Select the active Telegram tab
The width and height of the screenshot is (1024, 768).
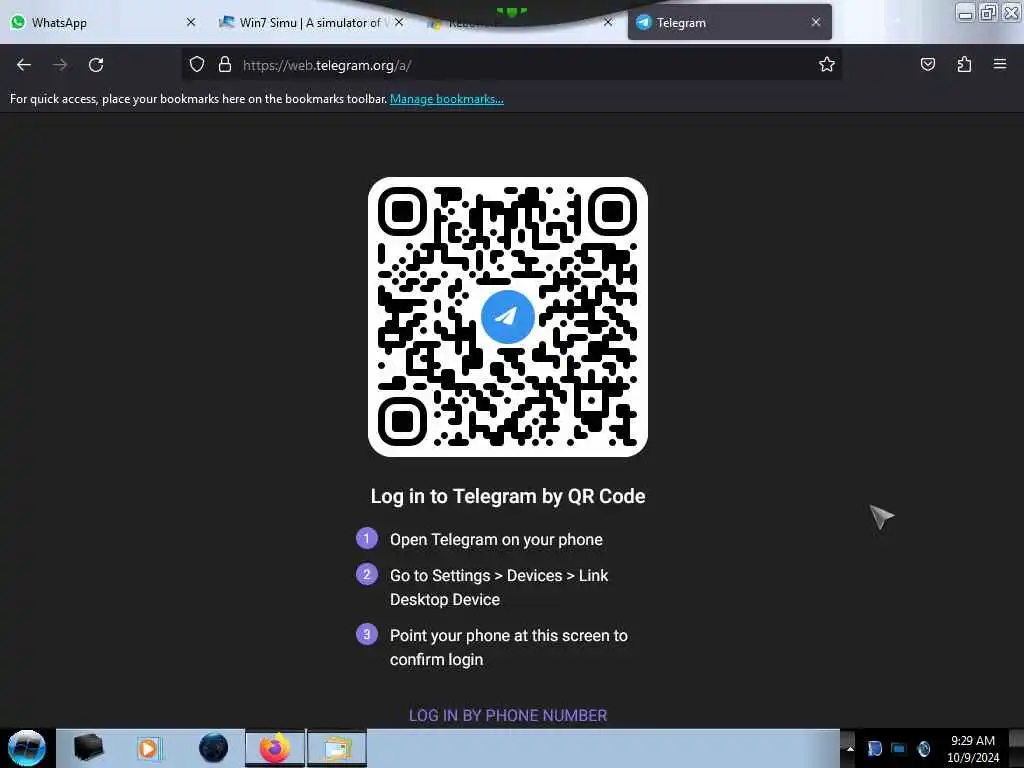click(x=729, y=22)
